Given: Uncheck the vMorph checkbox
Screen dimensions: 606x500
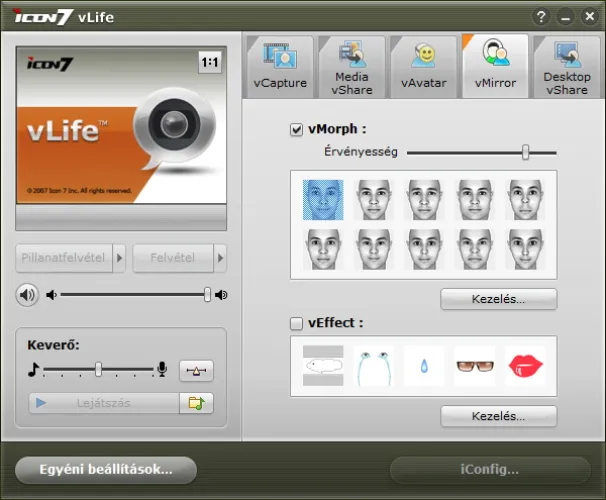Looking at the screenshot, I should pyautogui.click(x=296, y=129).
